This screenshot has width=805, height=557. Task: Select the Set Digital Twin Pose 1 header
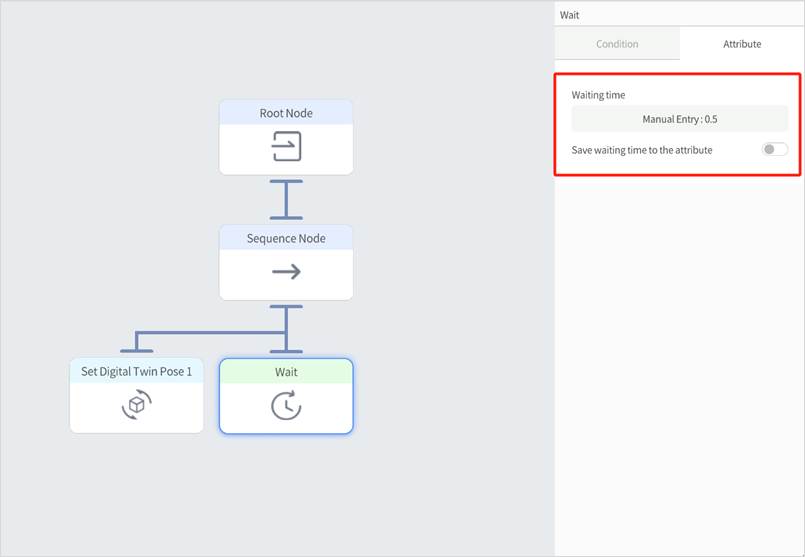pos(136,371)
